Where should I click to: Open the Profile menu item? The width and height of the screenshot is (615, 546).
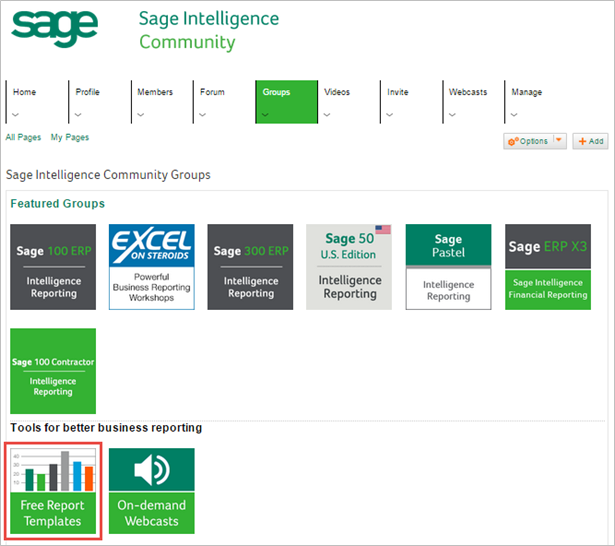tap(87, 92)
